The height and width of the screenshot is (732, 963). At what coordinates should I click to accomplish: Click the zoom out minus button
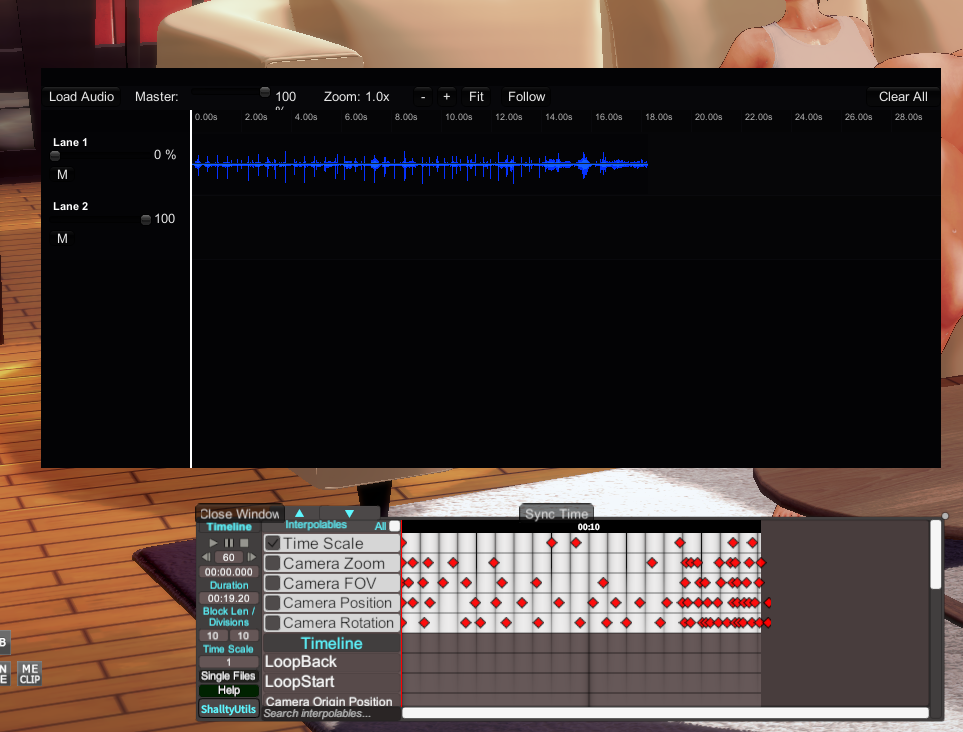[x=423, y=97]
